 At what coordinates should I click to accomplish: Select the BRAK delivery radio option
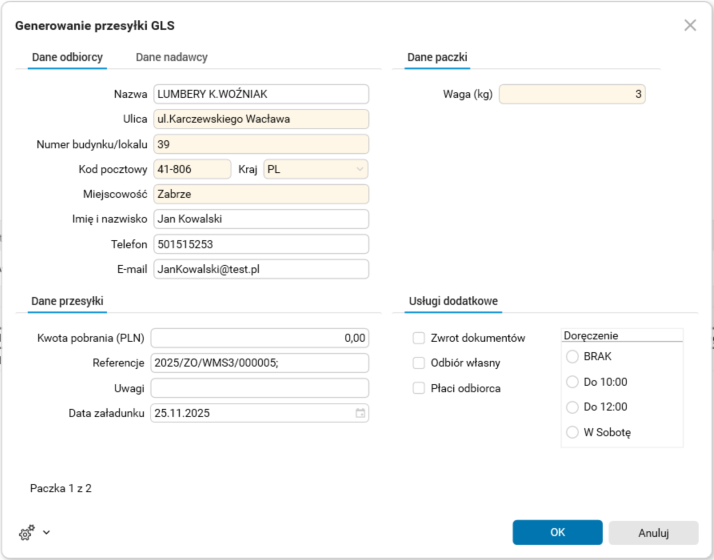[572, 356]
